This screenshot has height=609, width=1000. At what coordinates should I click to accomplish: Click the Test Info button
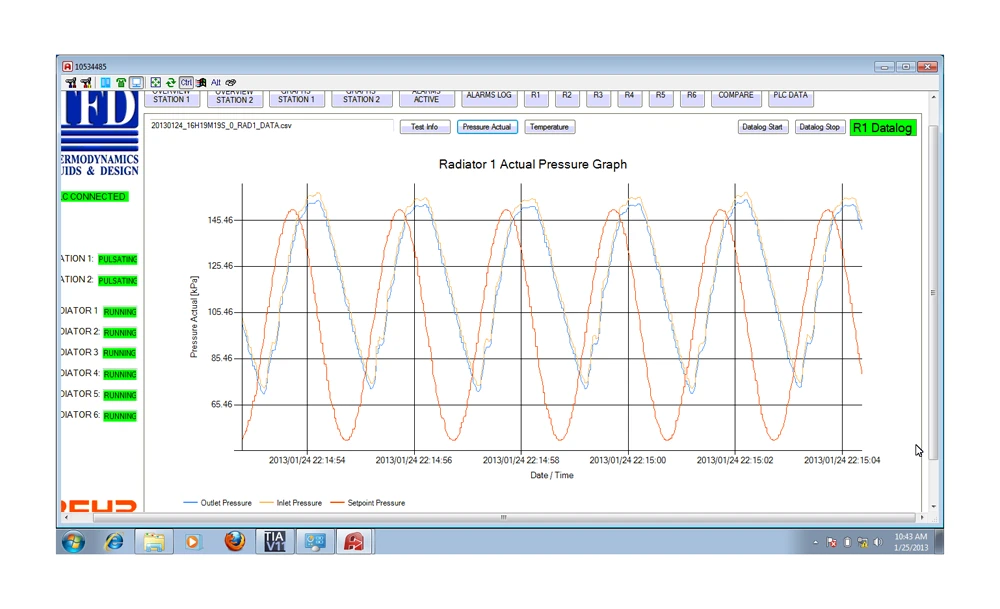coord(425,127)
